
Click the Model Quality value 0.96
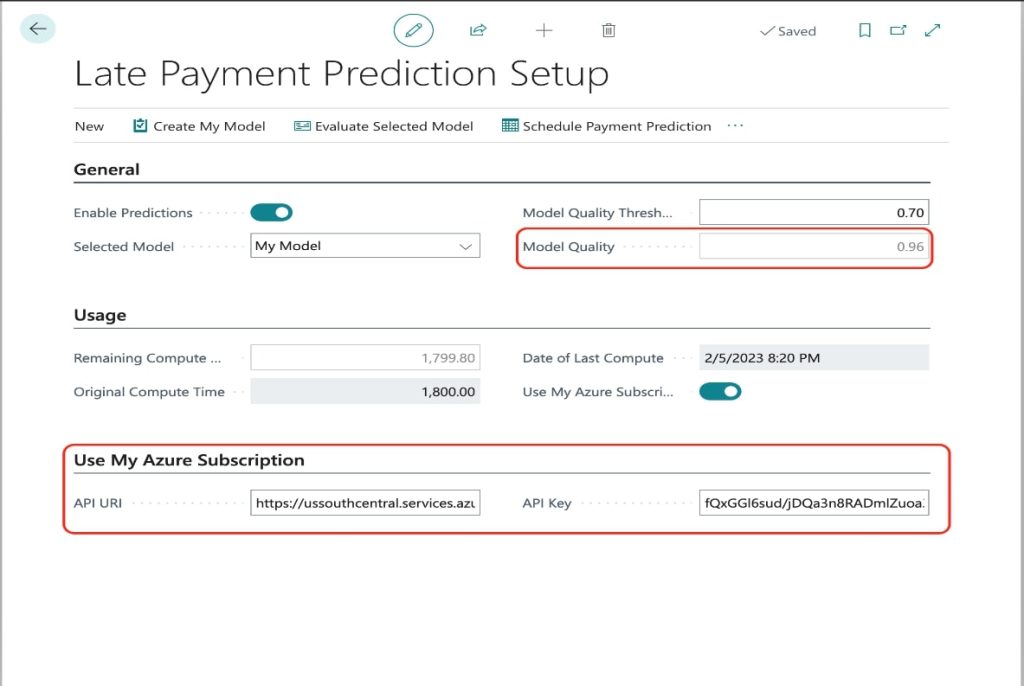[x=814, y=246]
